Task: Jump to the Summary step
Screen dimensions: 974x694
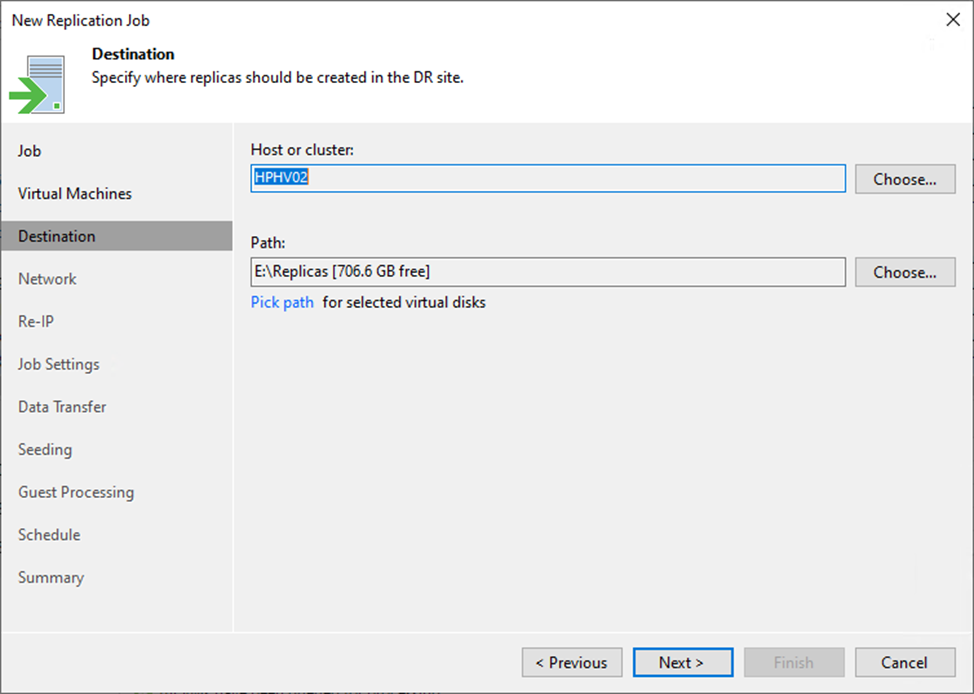Action: pyautogui.click(x=51, y=578)
